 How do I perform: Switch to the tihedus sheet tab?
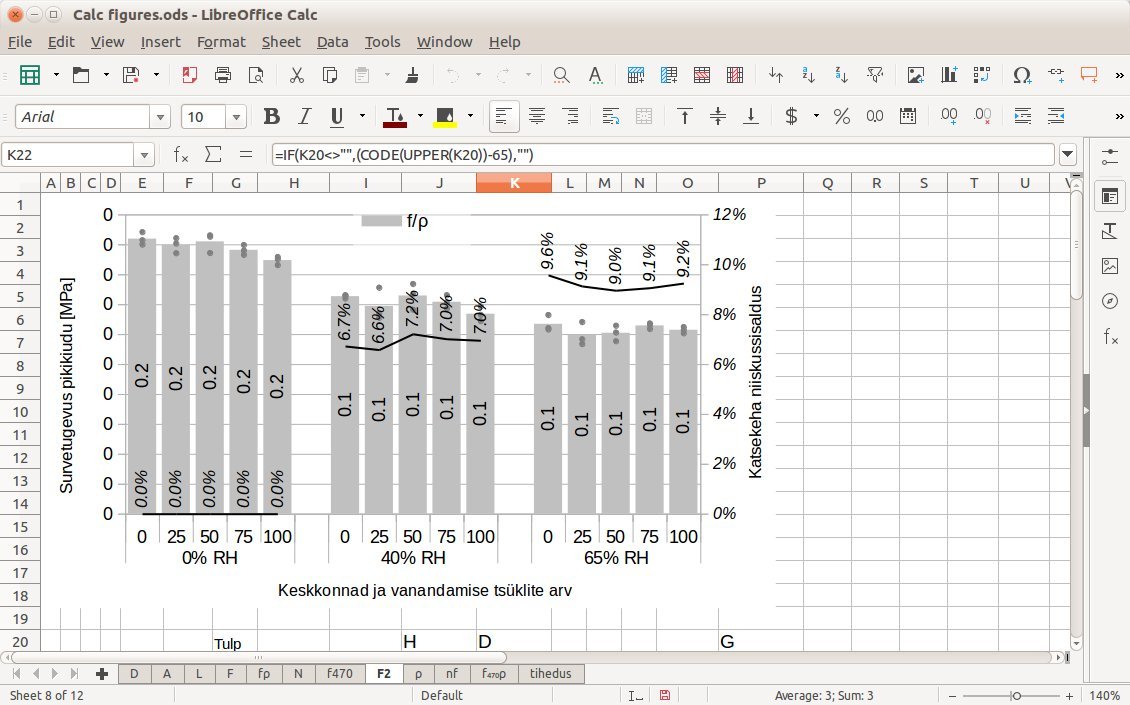[x=551, y=674]
